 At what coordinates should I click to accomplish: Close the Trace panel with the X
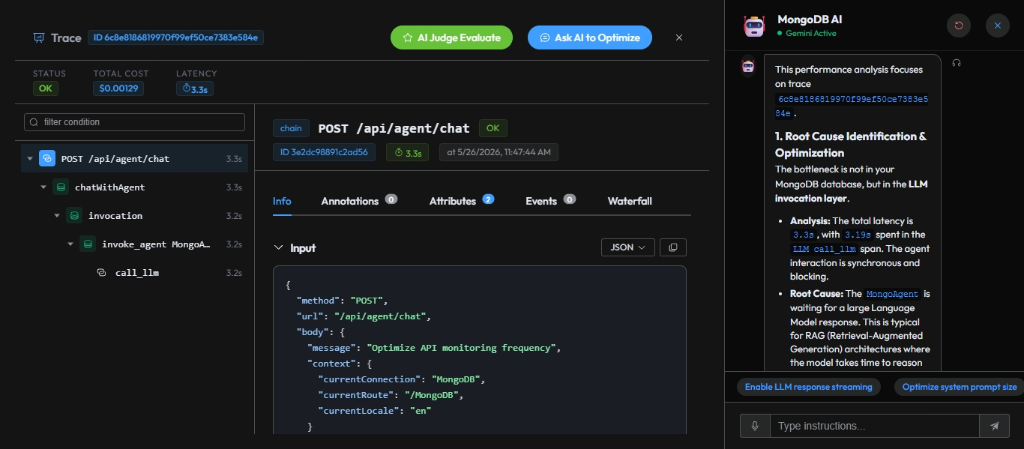point(679,38)
